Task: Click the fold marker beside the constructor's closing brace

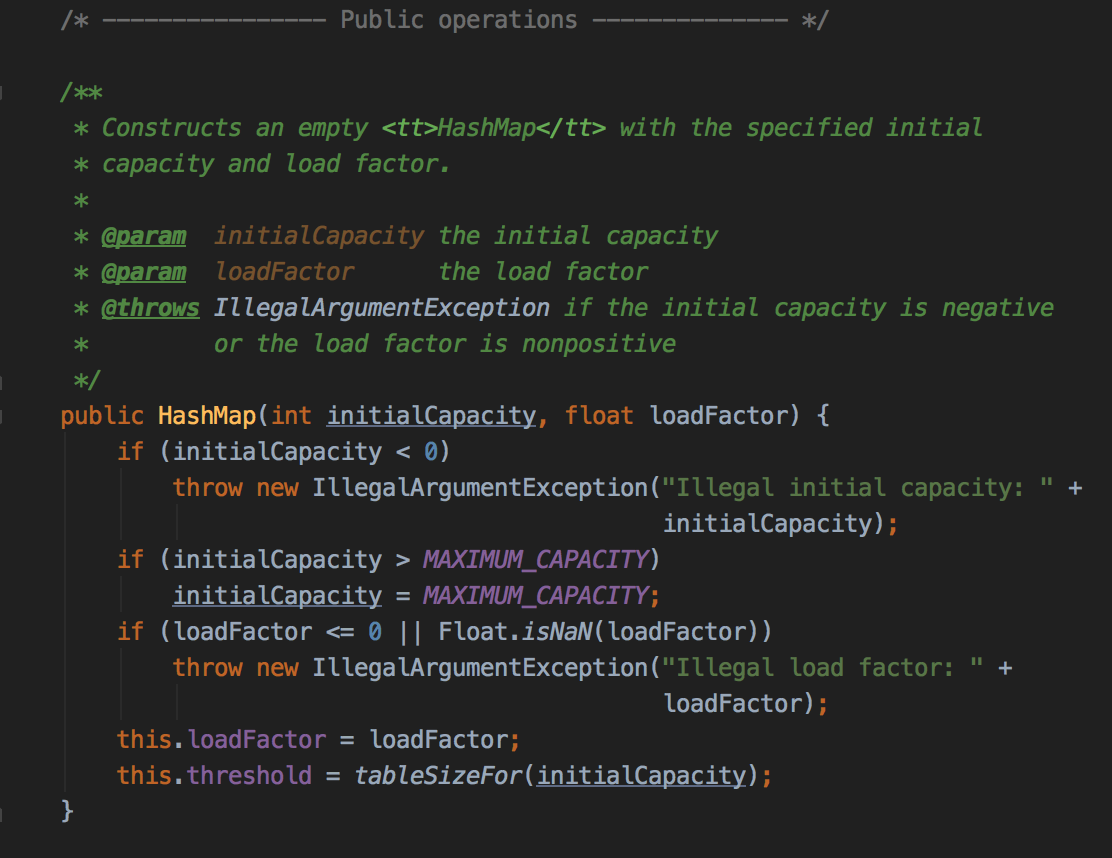Action: click(3, 811)
